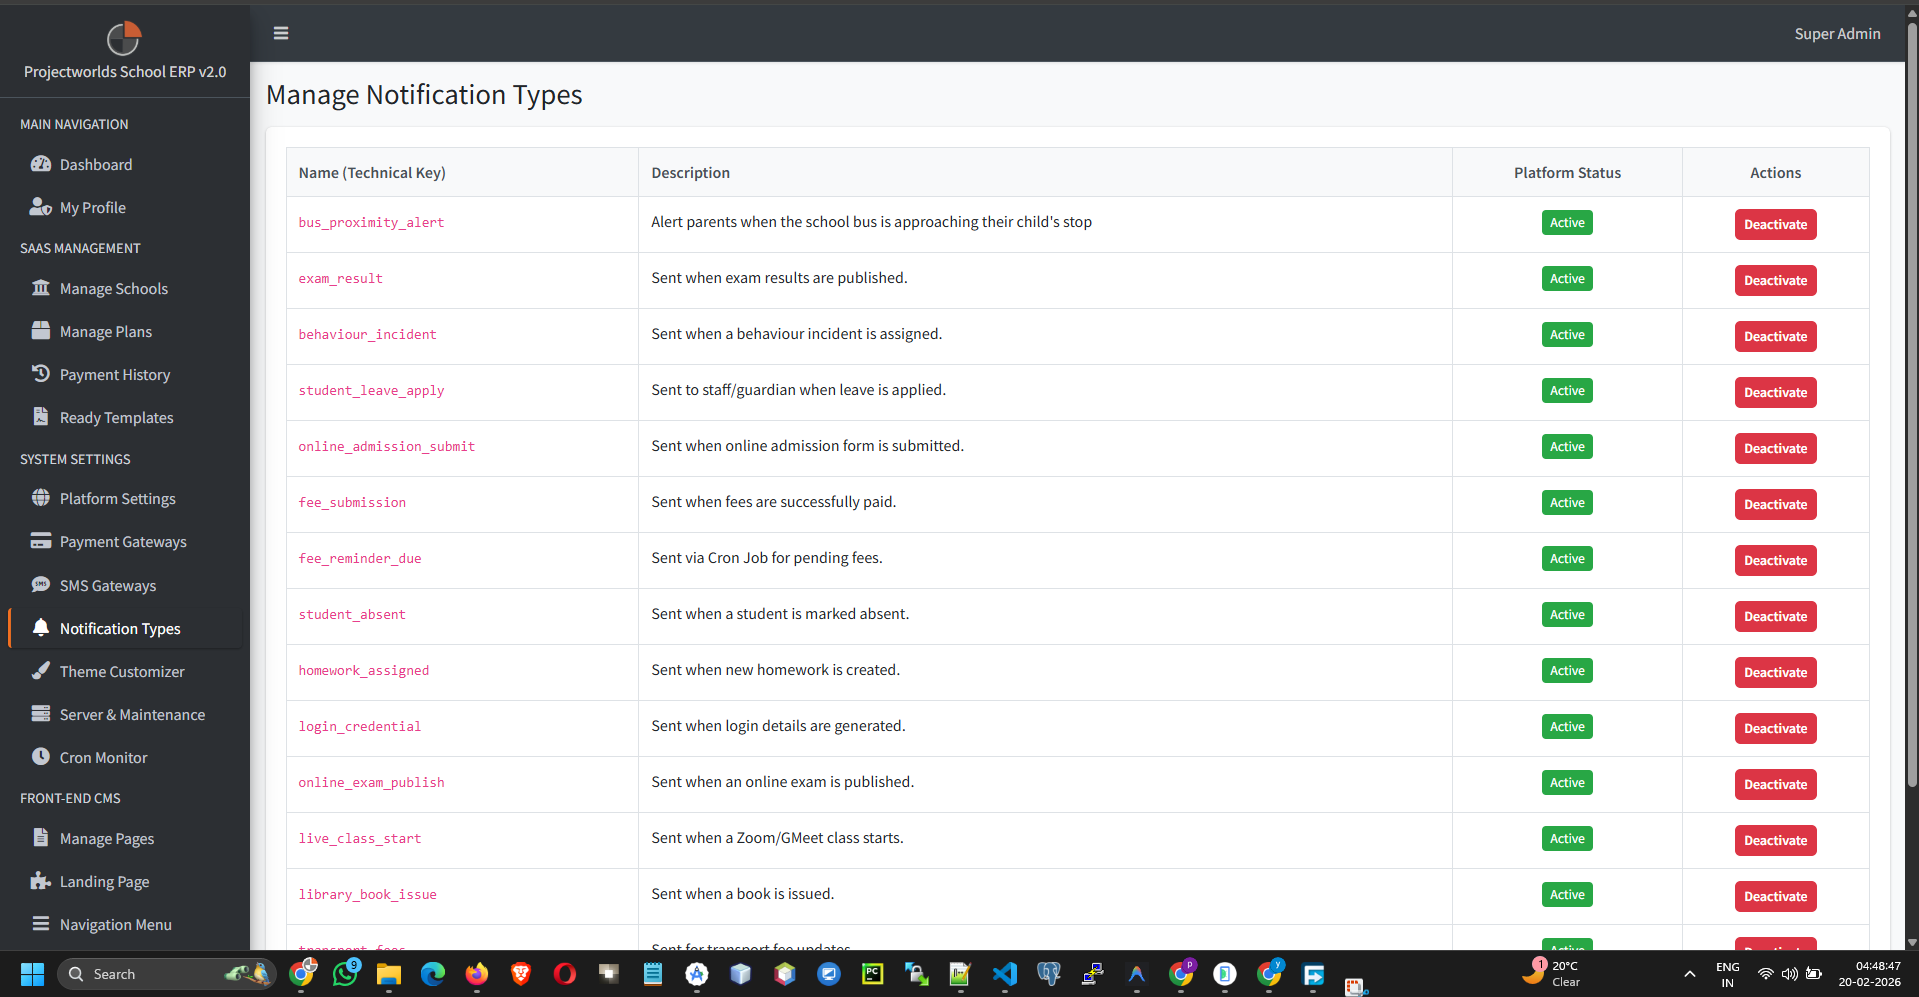Open the bus_proximity_alert technical key link
This screenshot has width=1919, height=997.
(371, 222)
